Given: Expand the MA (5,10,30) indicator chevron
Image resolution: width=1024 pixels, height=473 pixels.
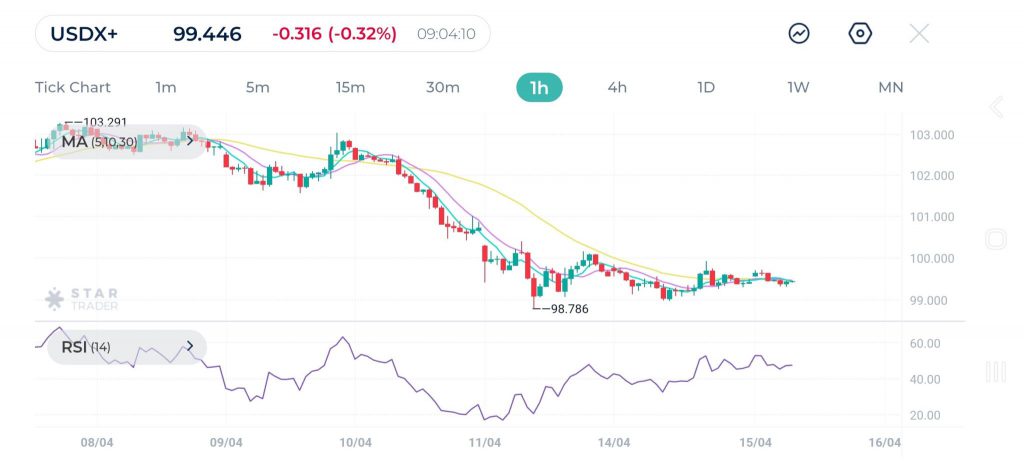Looking at the screenshot, I should 189,141.
